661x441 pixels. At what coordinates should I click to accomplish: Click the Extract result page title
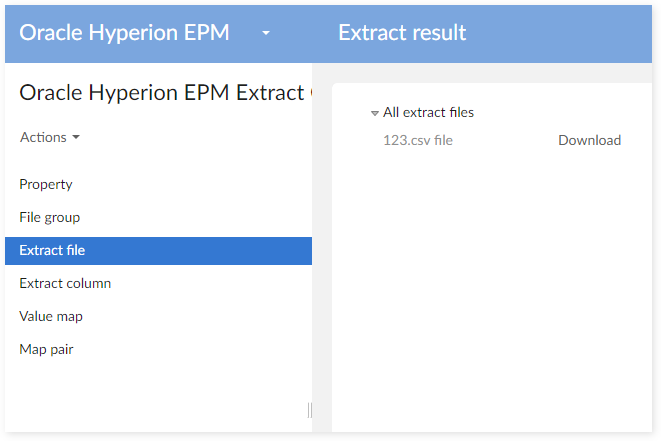click(402, 32)
